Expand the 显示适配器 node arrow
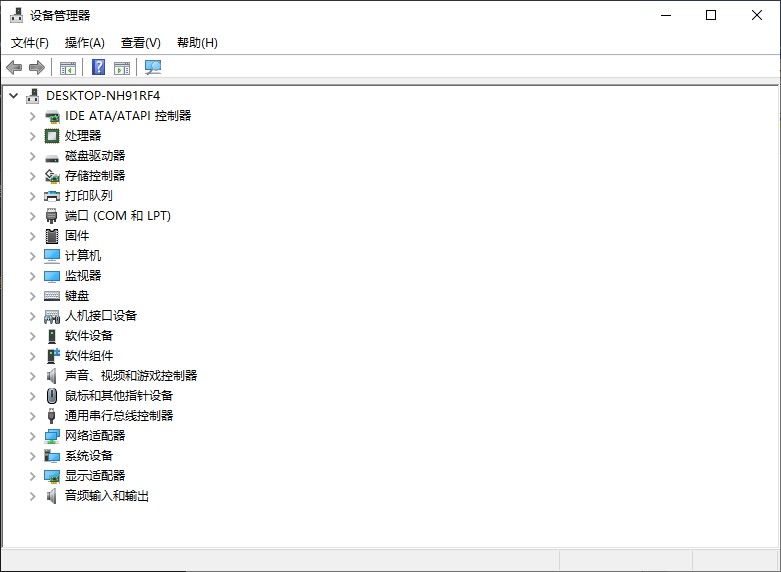This screenshot has height=572, width=781. coord(32,476)
